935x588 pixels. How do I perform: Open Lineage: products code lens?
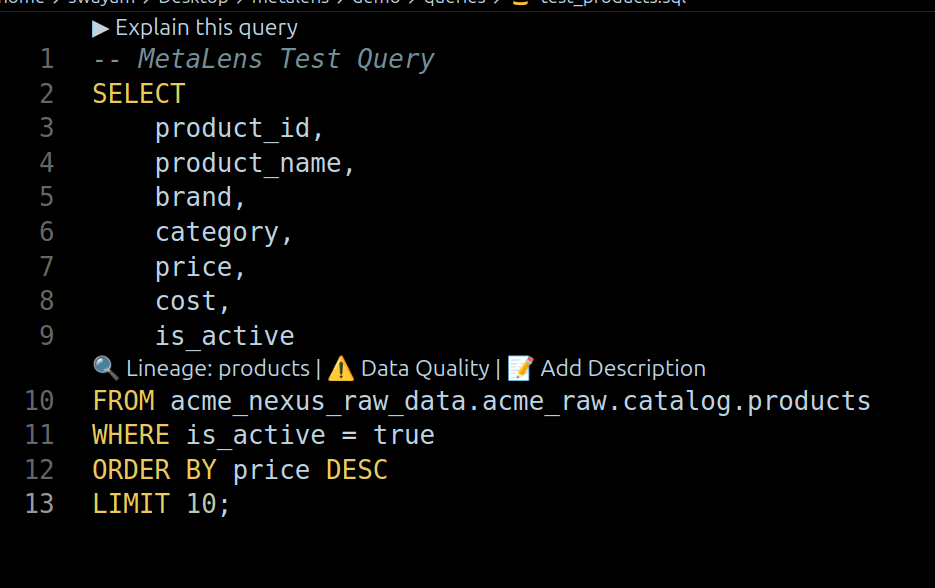[217, 368]
